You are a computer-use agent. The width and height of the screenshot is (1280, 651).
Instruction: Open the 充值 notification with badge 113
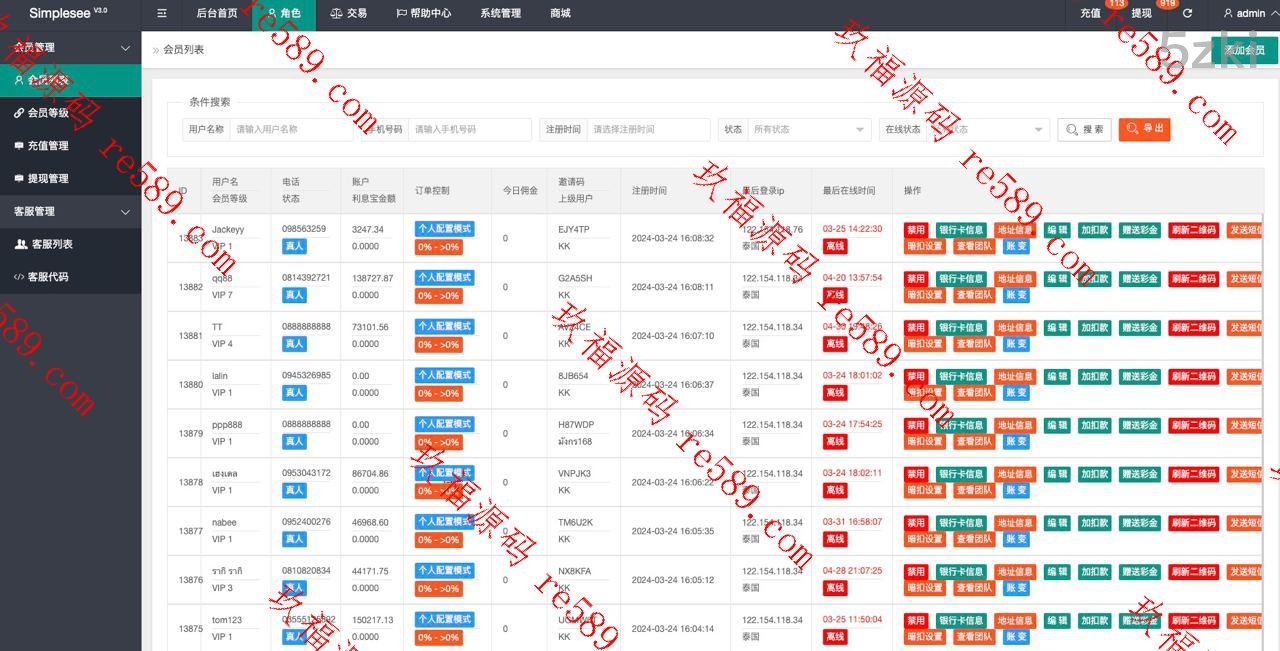[x=1090, y=13]
